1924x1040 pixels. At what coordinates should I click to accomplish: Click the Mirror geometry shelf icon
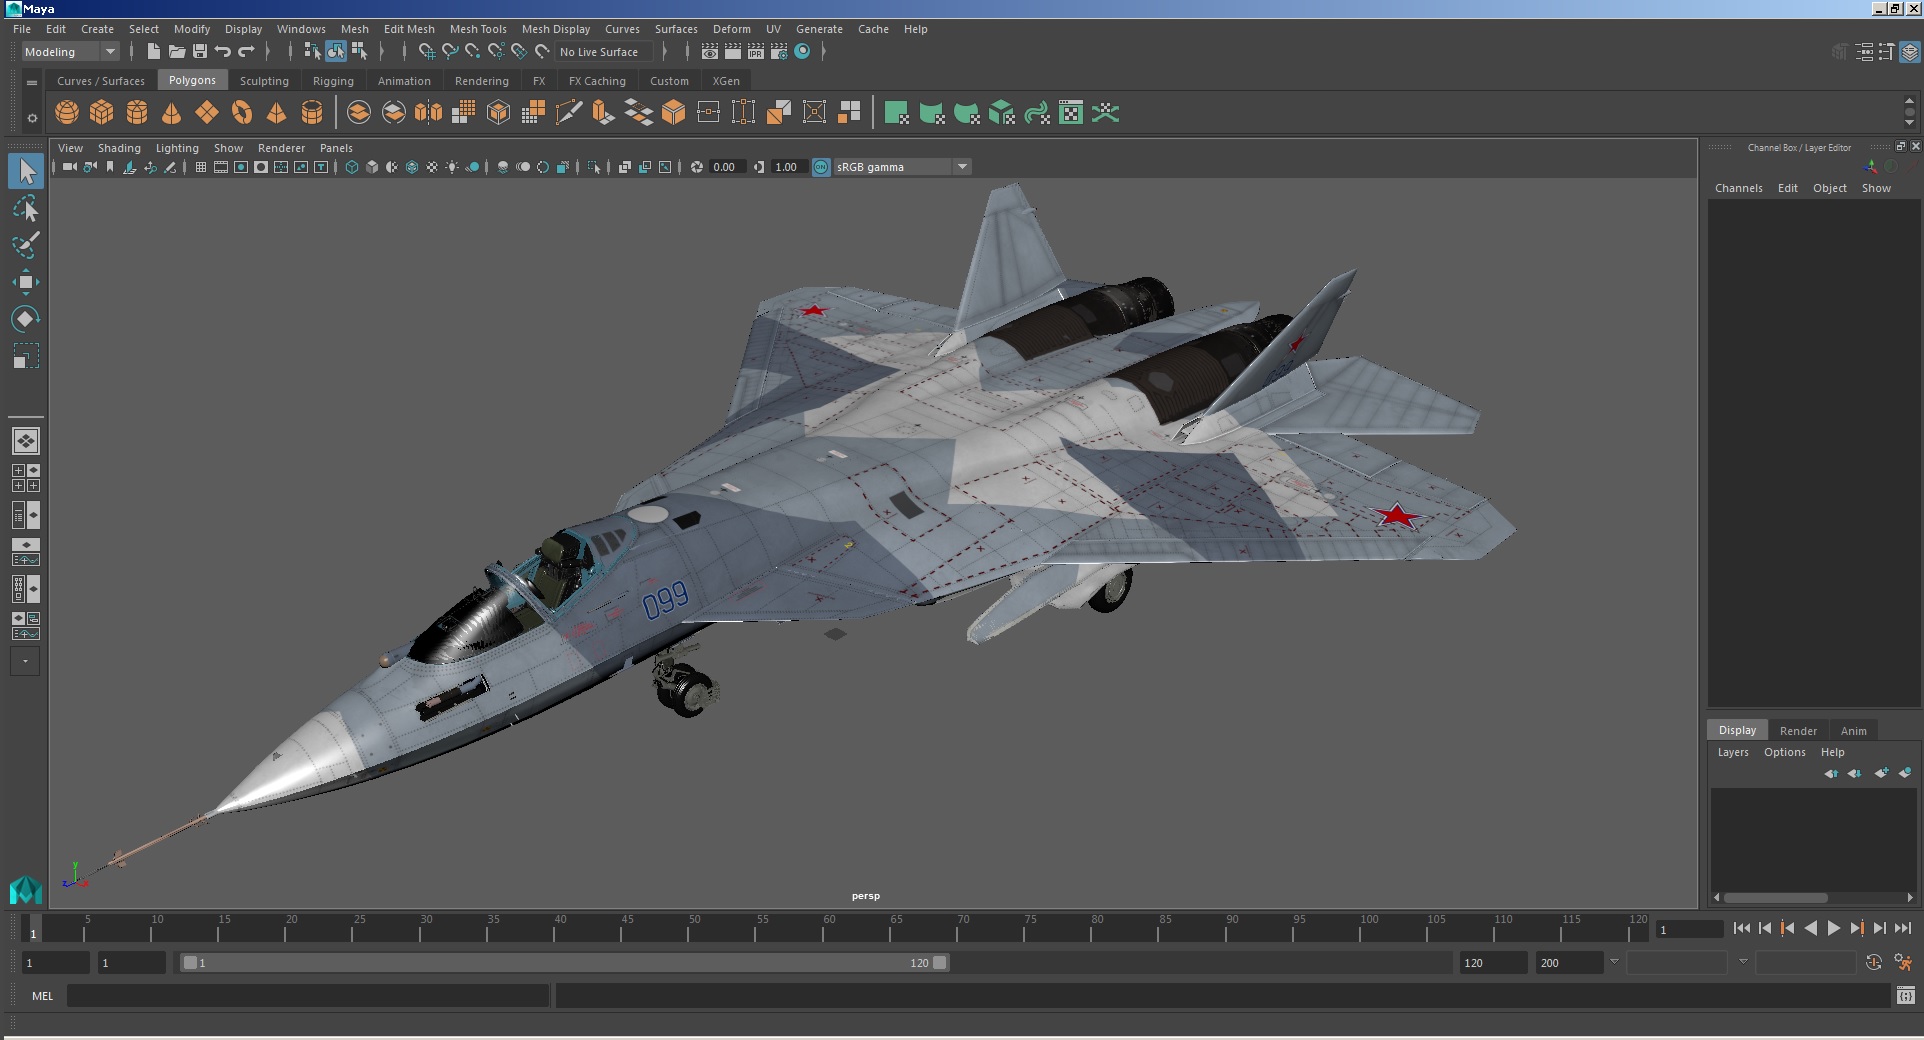[428, 113]
